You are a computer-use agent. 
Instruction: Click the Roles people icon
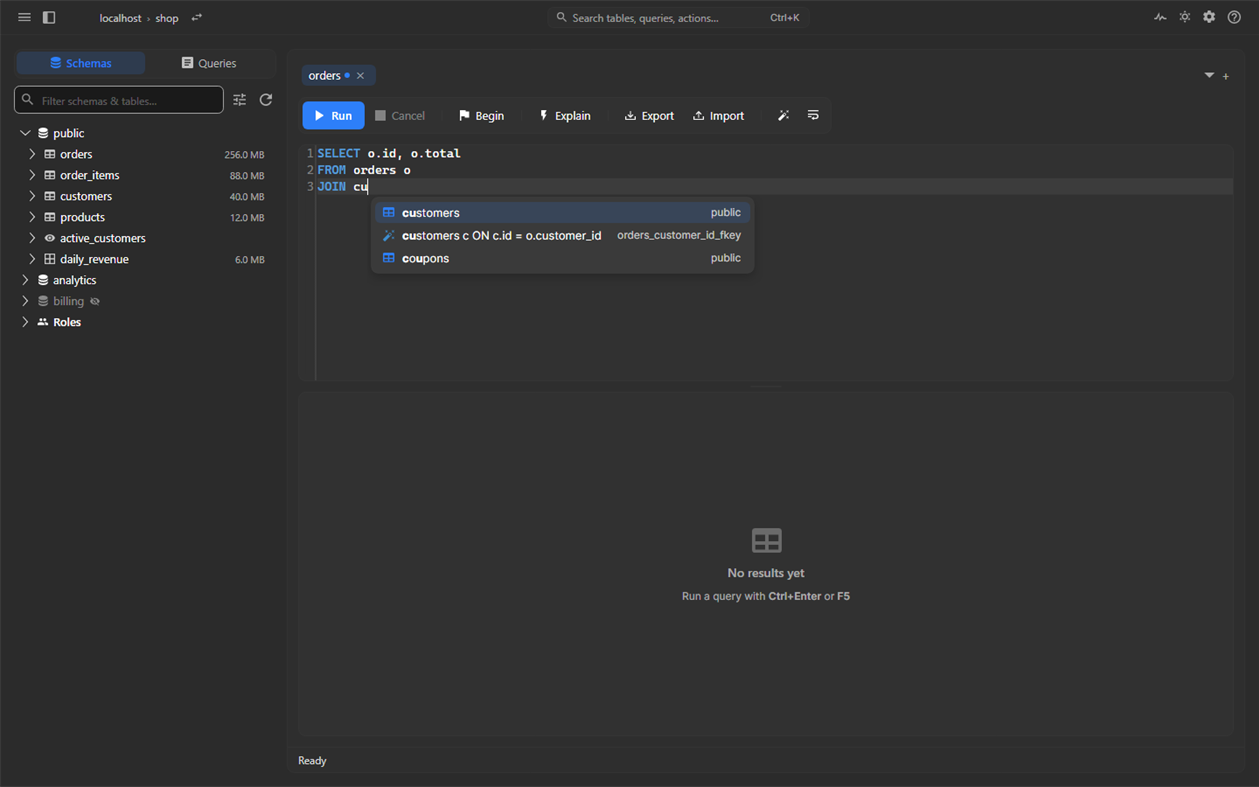tap(43, 322)
